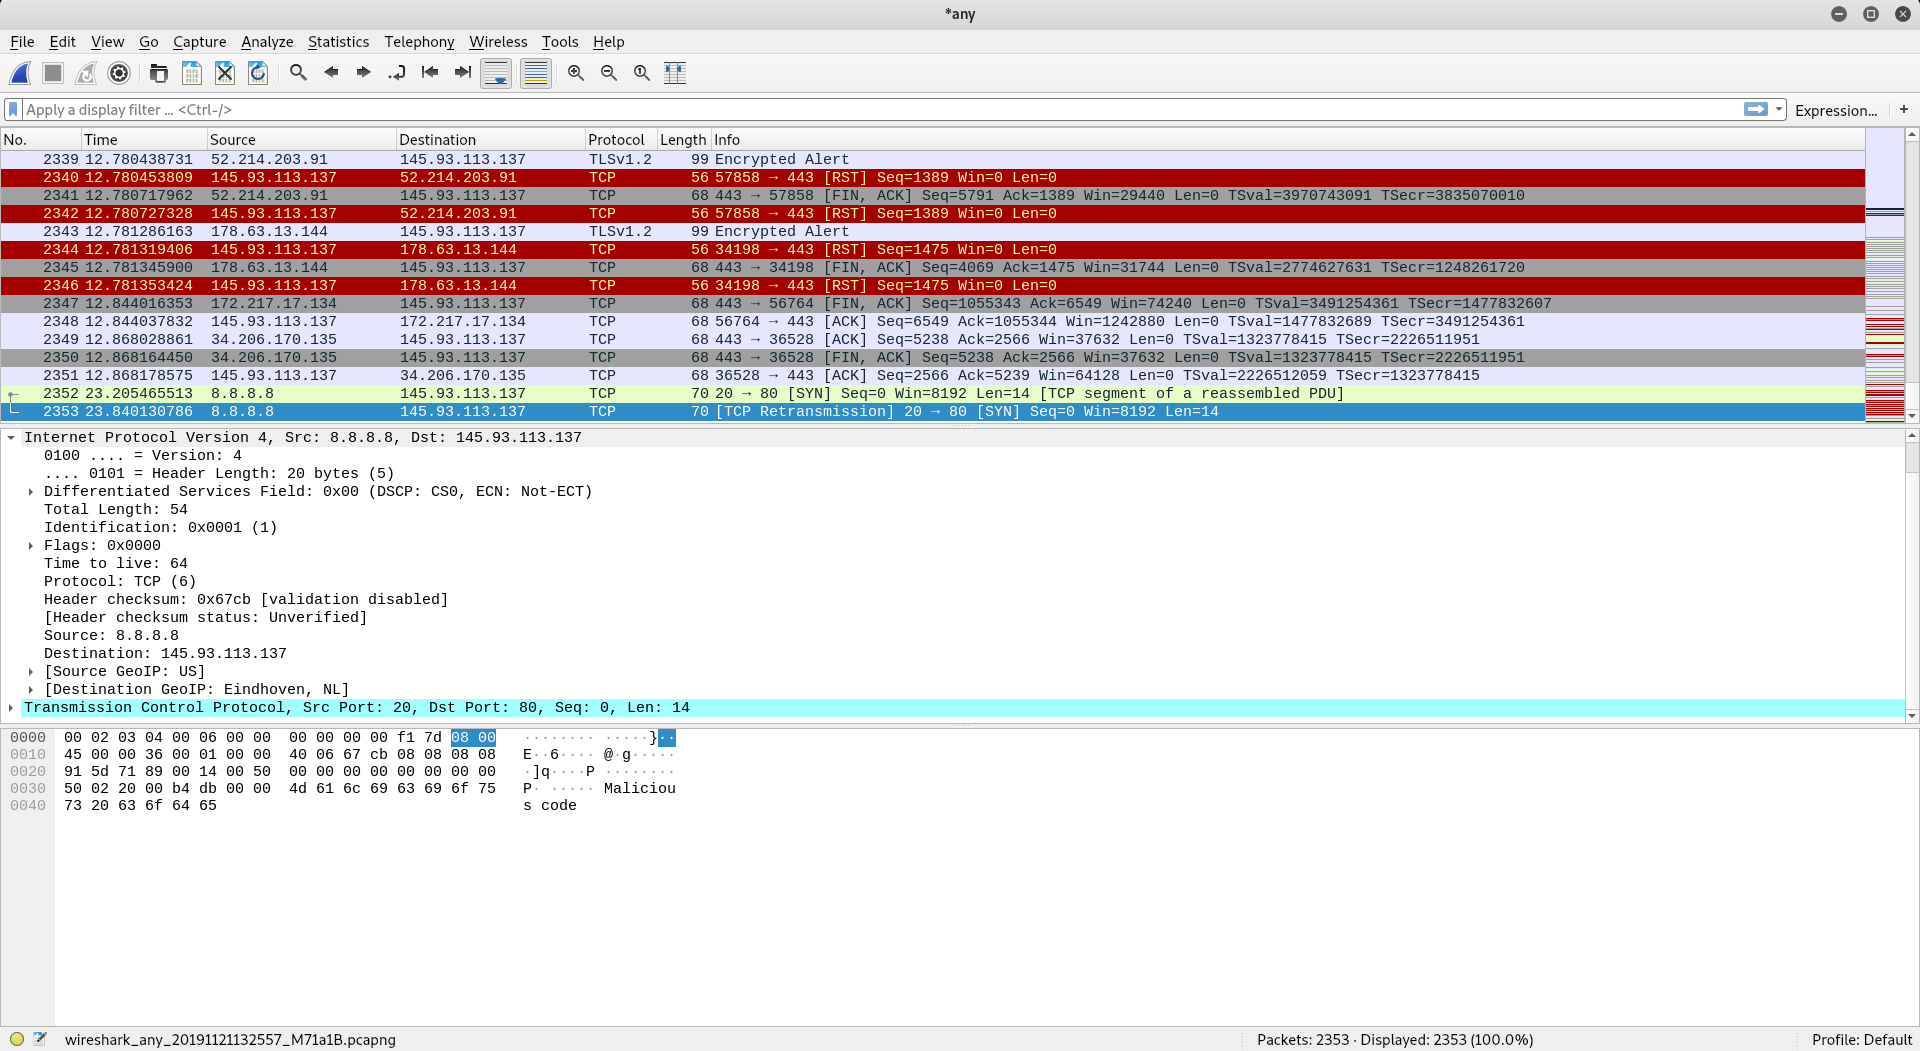This screenshot has height=1051, width=1920.
Task: Click the resize columns icon
Action: coord(675,73)
